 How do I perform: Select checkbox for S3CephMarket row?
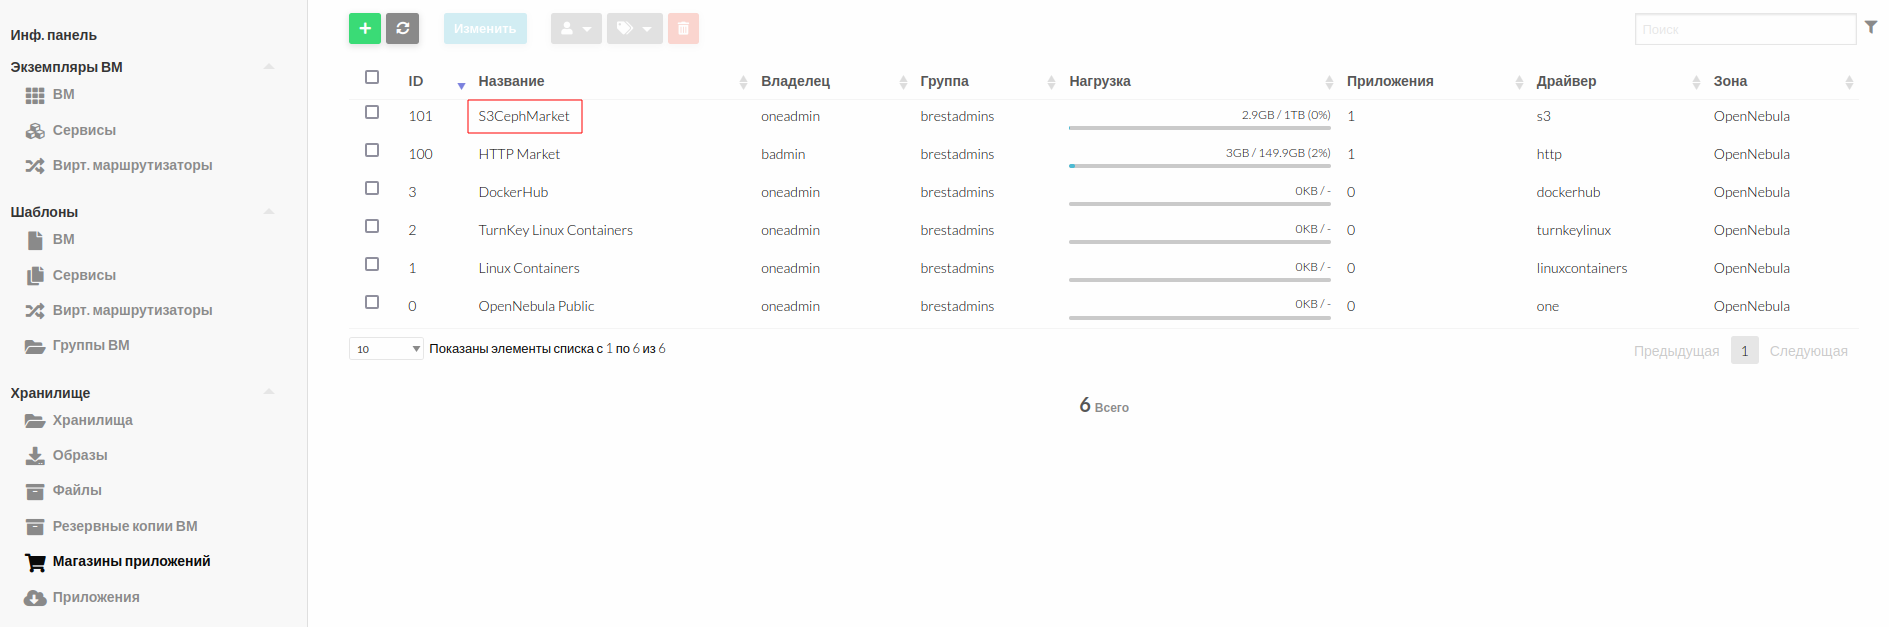click(x=372, y=112)
